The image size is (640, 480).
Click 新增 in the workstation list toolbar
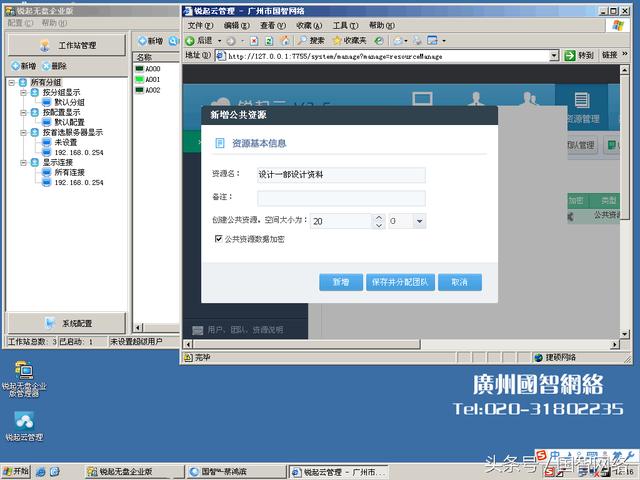[151, 41]
